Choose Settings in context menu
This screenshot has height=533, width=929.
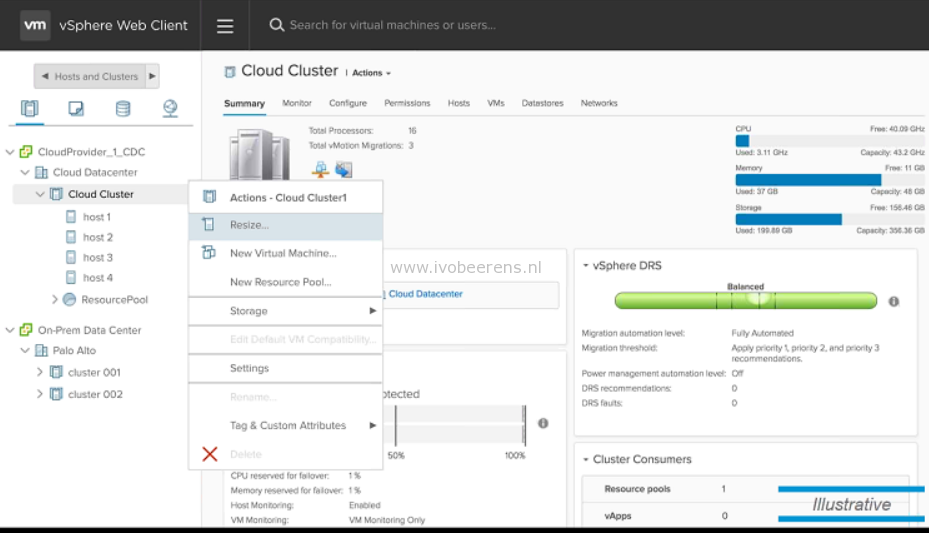coord(286,368)
